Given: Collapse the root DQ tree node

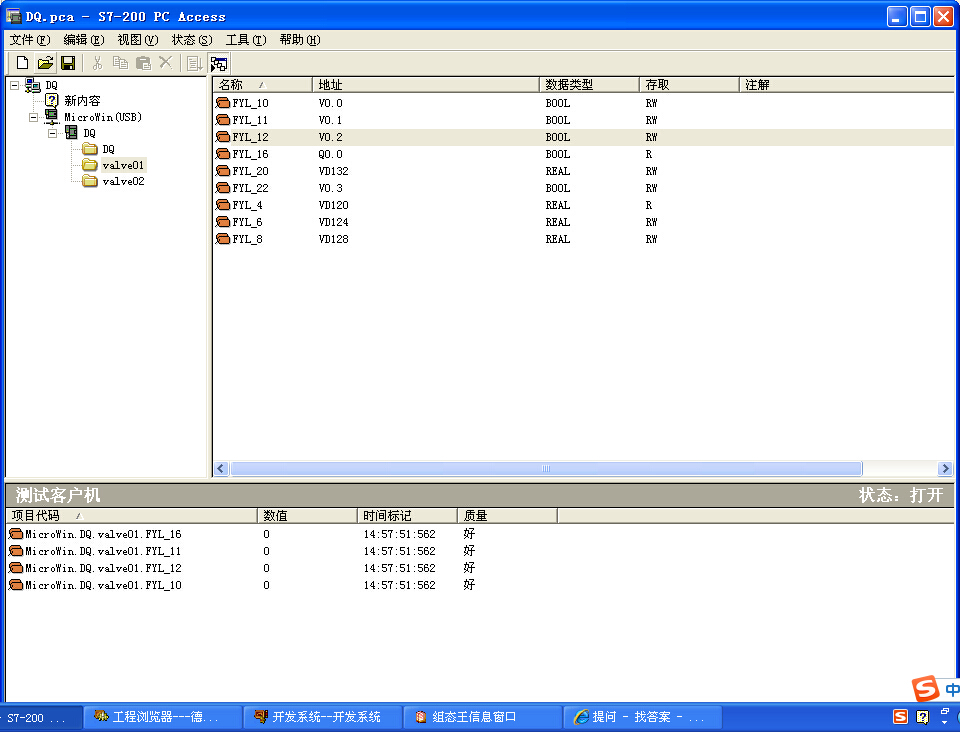Looking at the screenshot, I should click(x=15, y=85).
